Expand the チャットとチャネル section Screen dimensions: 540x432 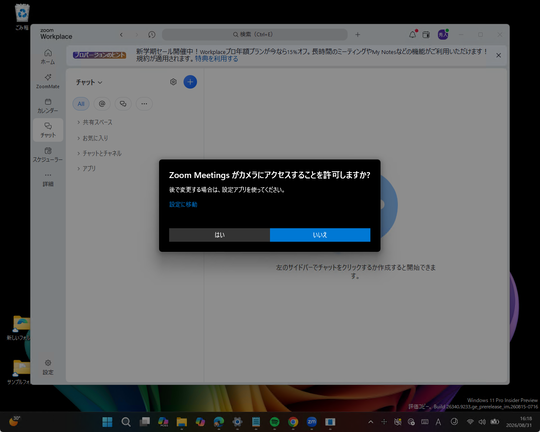[x=99, y=153]
